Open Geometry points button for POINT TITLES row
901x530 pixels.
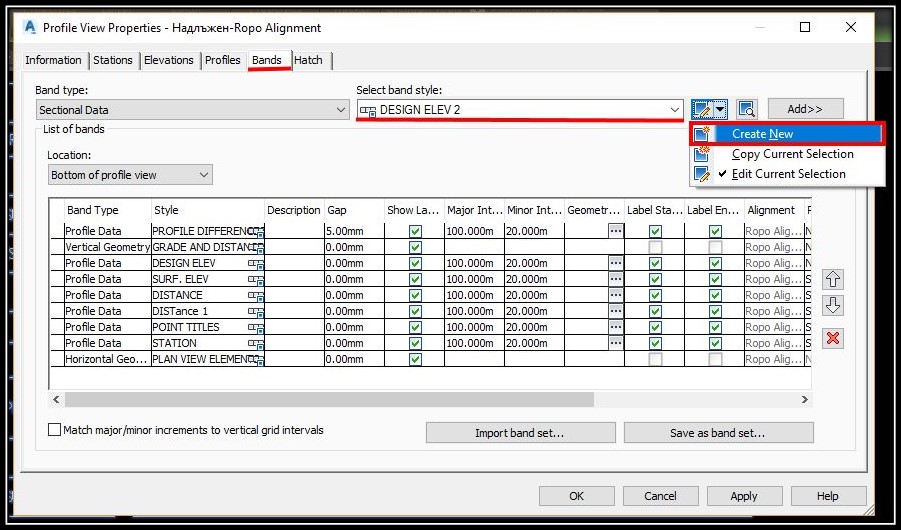pos(615,327)
